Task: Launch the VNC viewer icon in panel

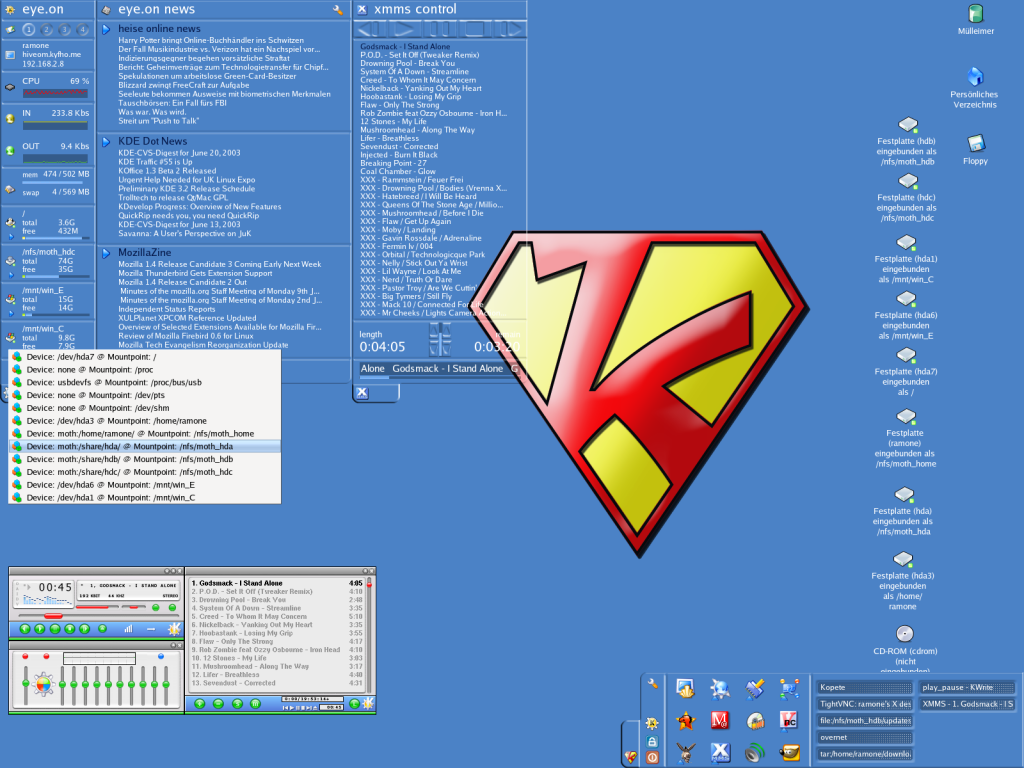Action: (x=790, y=720)
